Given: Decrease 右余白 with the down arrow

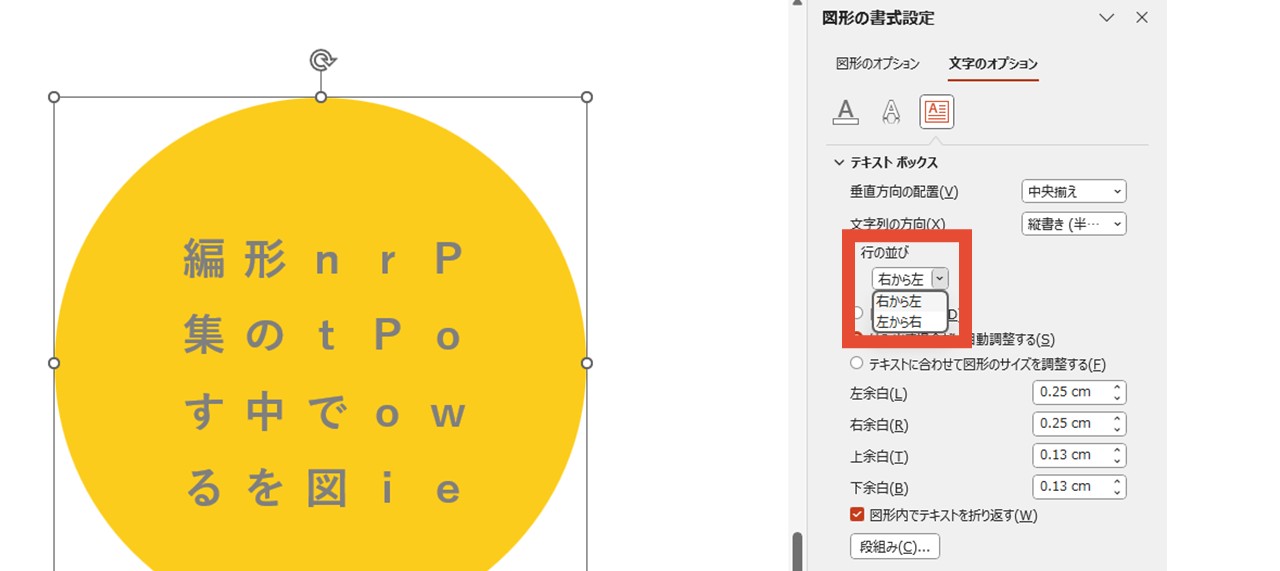Looking at the screenshot, I should [1117, 430].
